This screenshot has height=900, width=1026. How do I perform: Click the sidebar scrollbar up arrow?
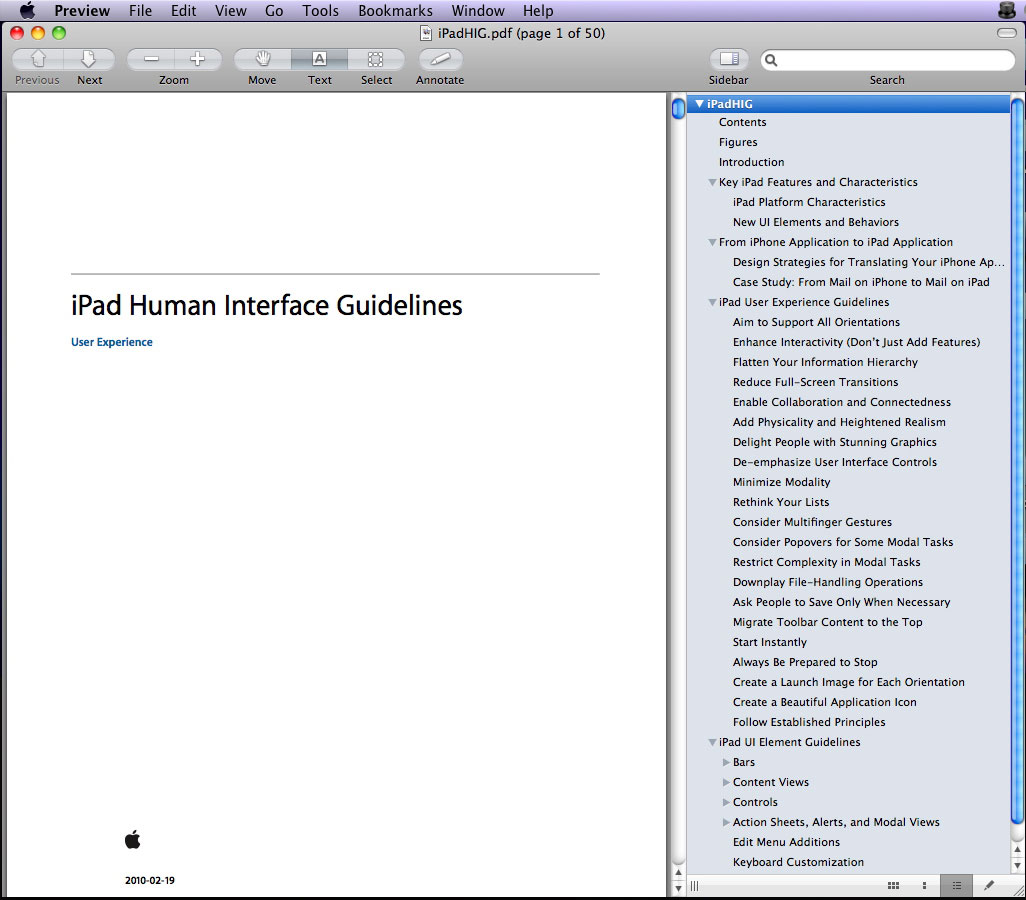point(1017,850)
